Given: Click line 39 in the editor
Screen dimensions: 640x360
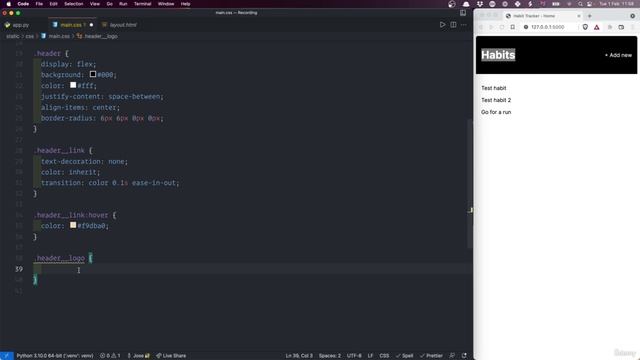Looking at the screenshot, I should (253, 269).
